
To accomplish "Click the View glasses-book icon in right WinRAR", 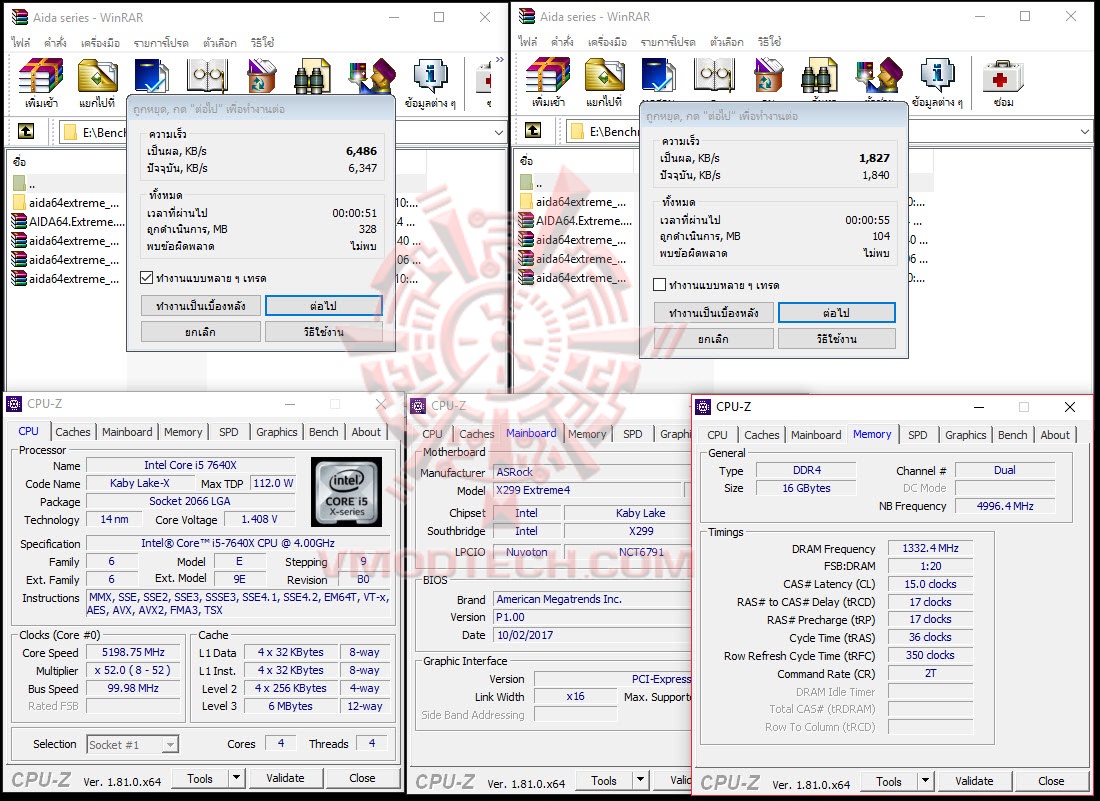I will click(x=713, y=75).
